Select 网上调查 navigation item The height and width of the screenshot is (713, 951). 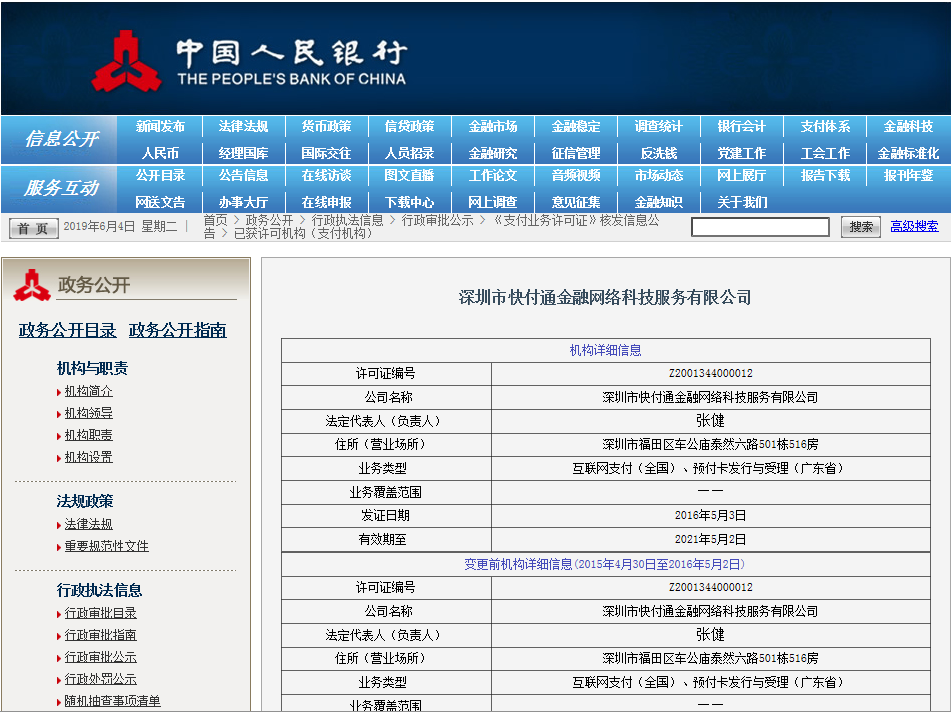pos(492,203)
